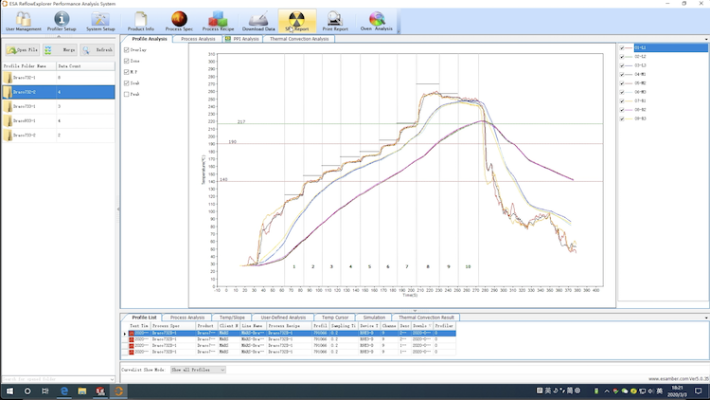Image resolution: width=710 pixels, height=400 pixels.
Task: Select the Process Spec icon
Action: (x=180, y=20)
